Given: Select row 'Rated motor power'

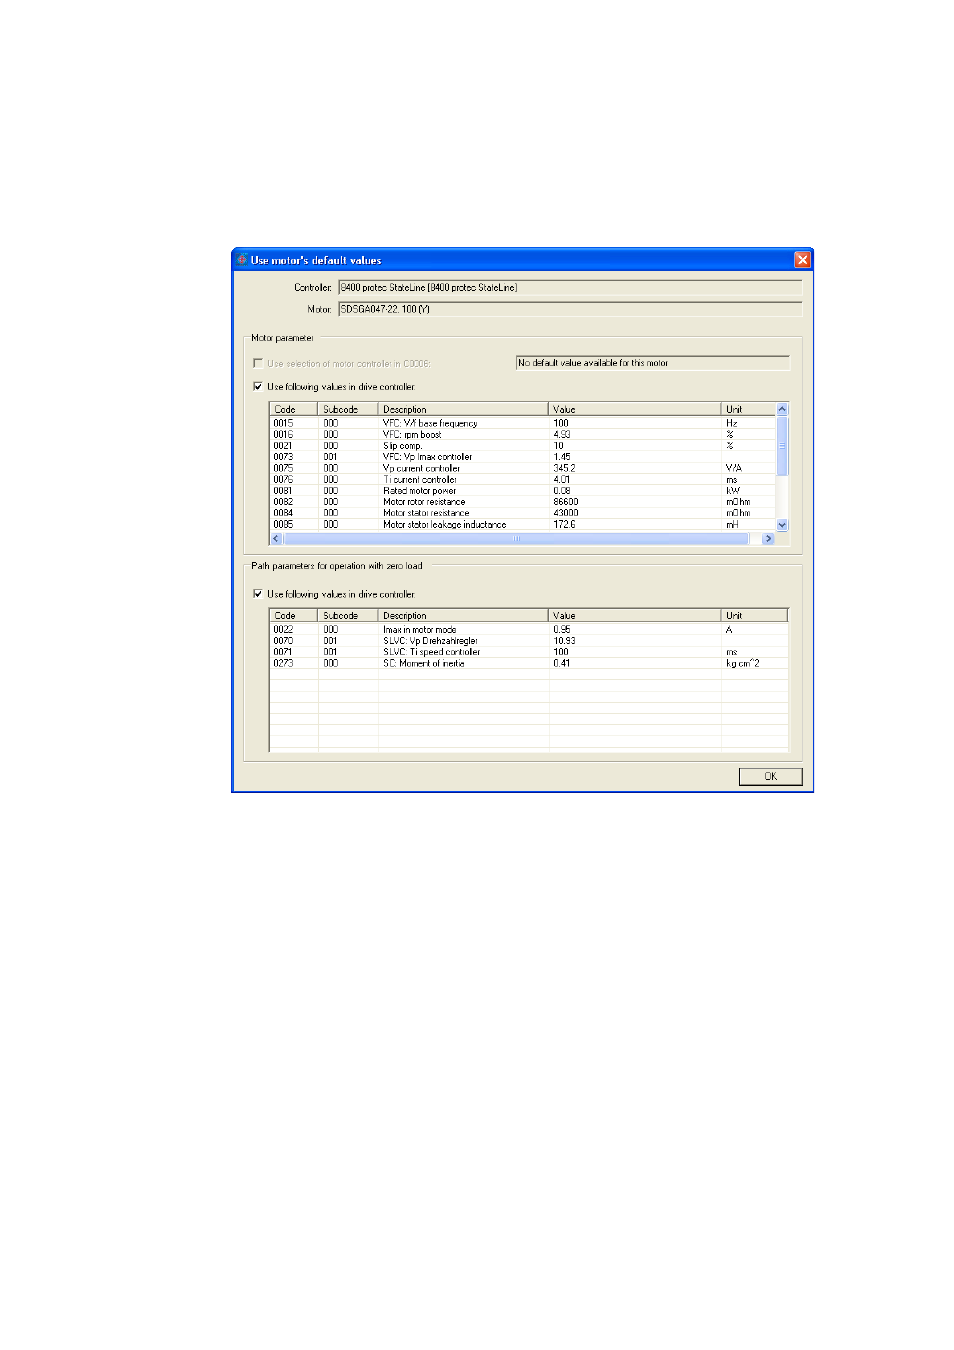Looking at the screenshot, I should 523,491.
